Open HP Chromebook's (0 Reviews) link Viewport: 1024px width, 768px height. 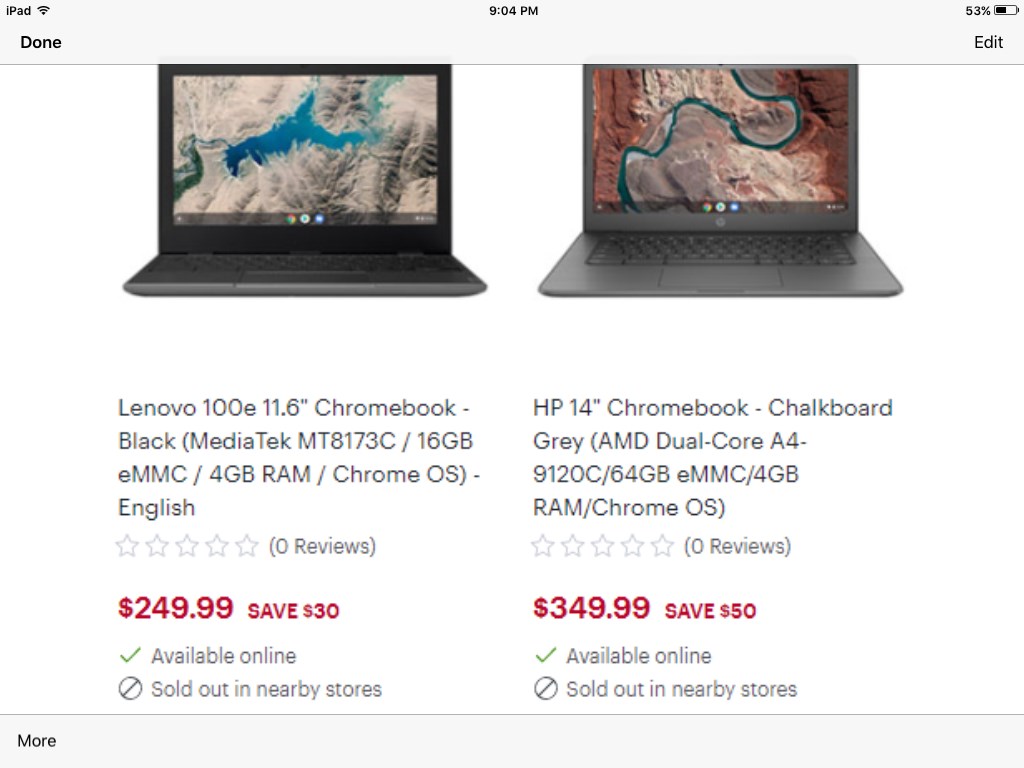(737, 546)
